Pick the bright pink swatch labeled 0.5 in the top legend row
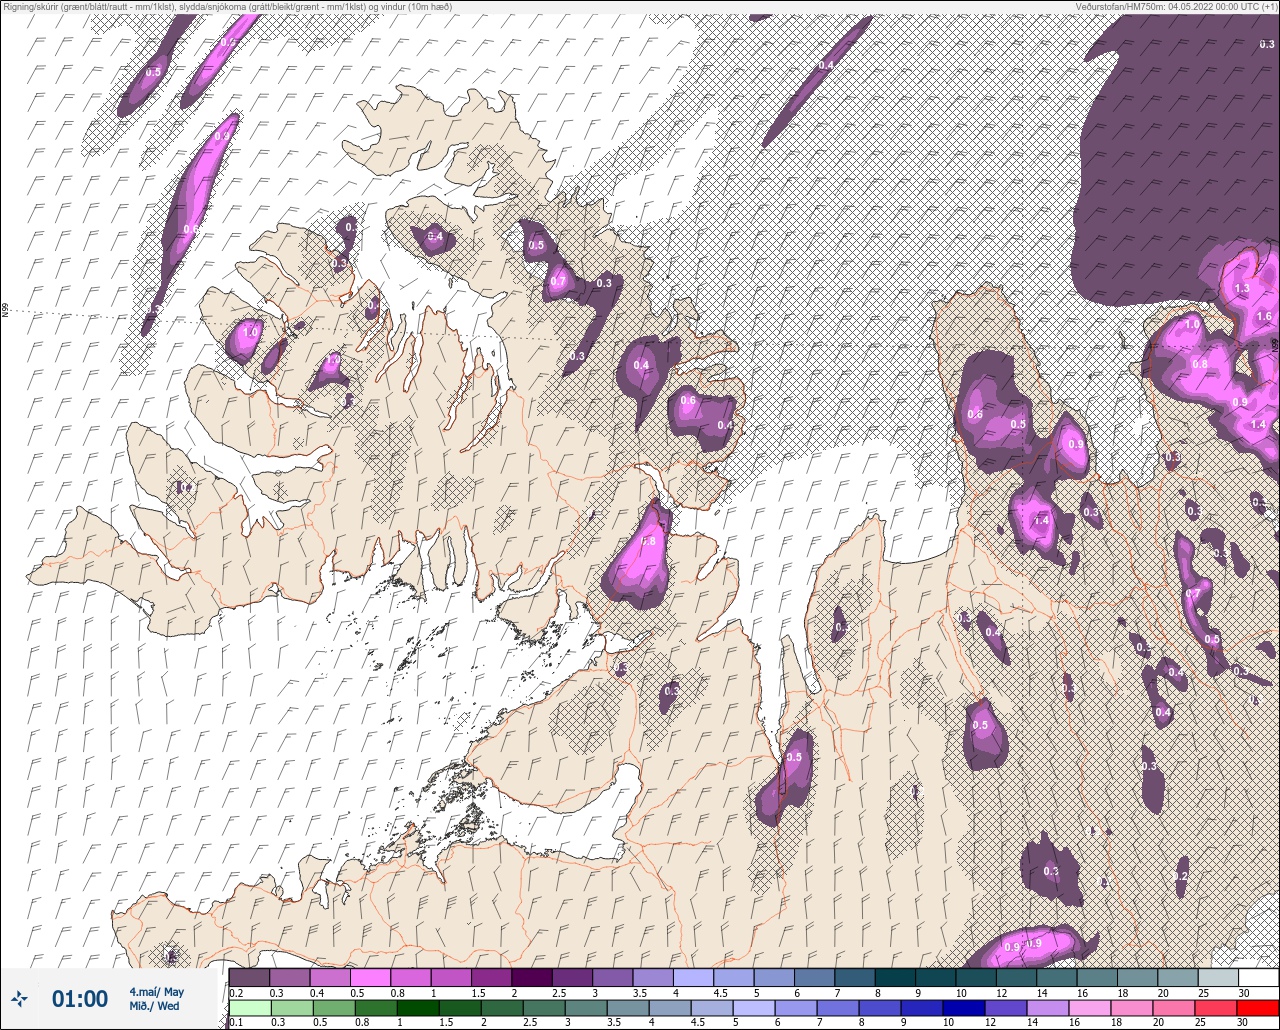 [x=370, y=977]
